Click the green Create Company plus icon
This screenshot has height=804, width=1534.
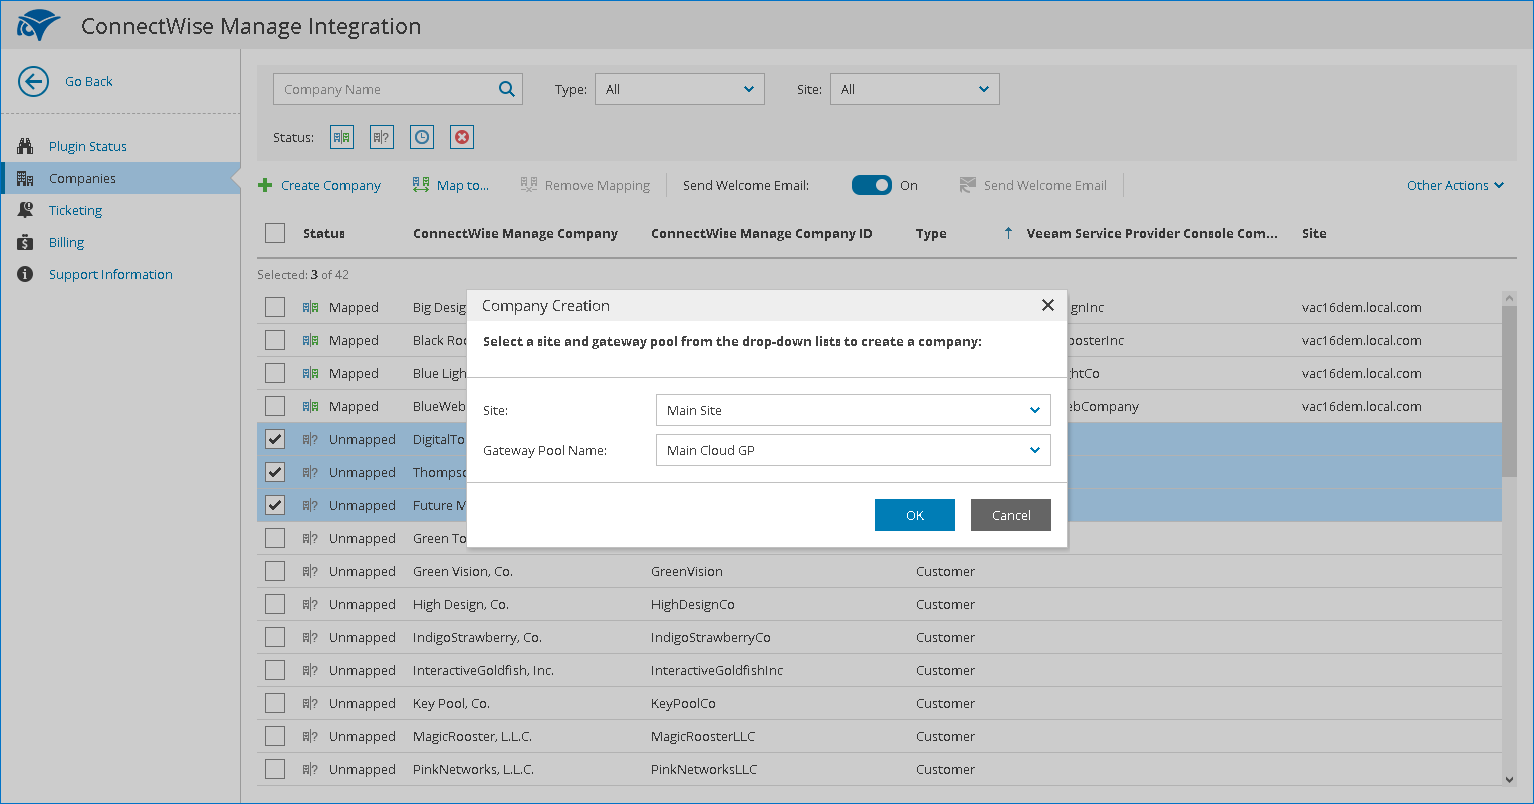265,185
